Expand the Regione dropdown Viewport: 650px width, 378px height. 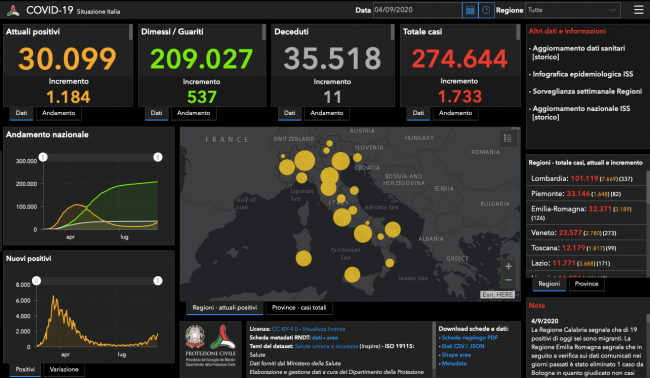(573, 10)
